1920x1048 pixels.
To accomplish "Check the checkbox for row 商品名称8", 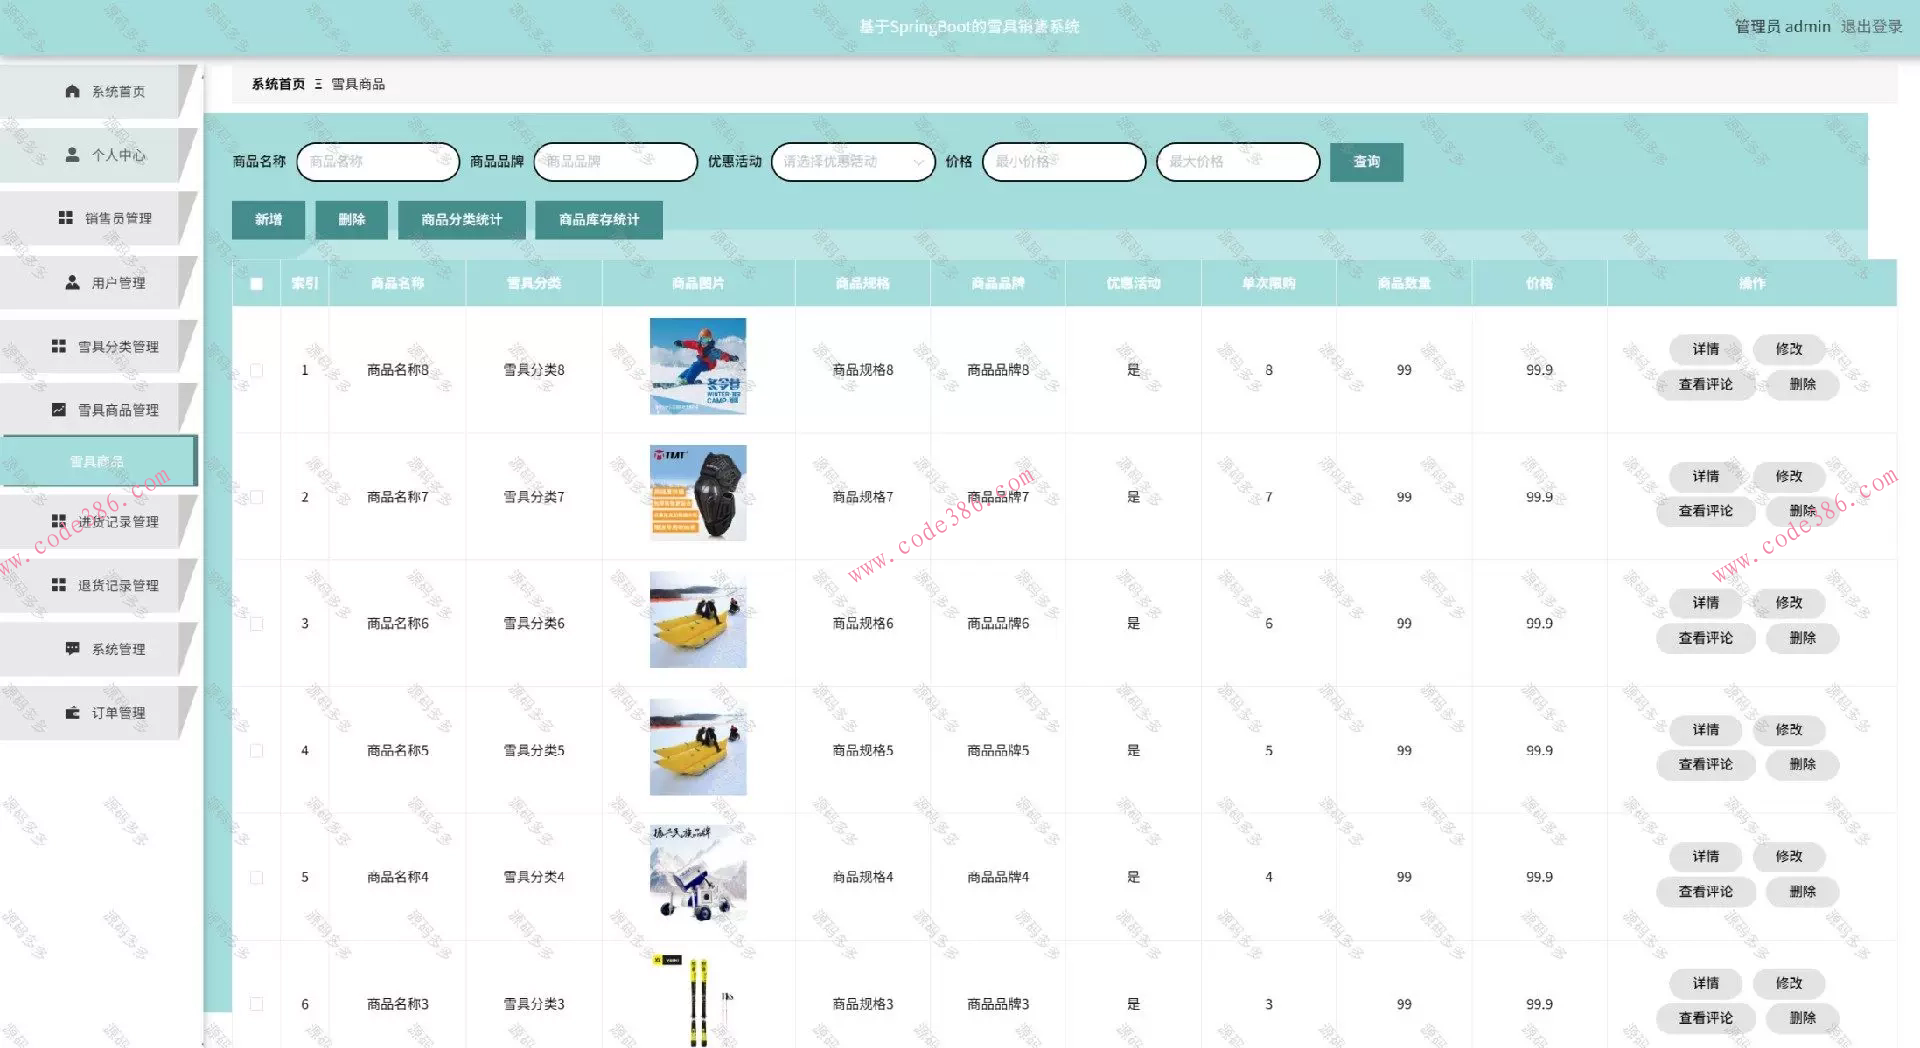I will [257, 370].
